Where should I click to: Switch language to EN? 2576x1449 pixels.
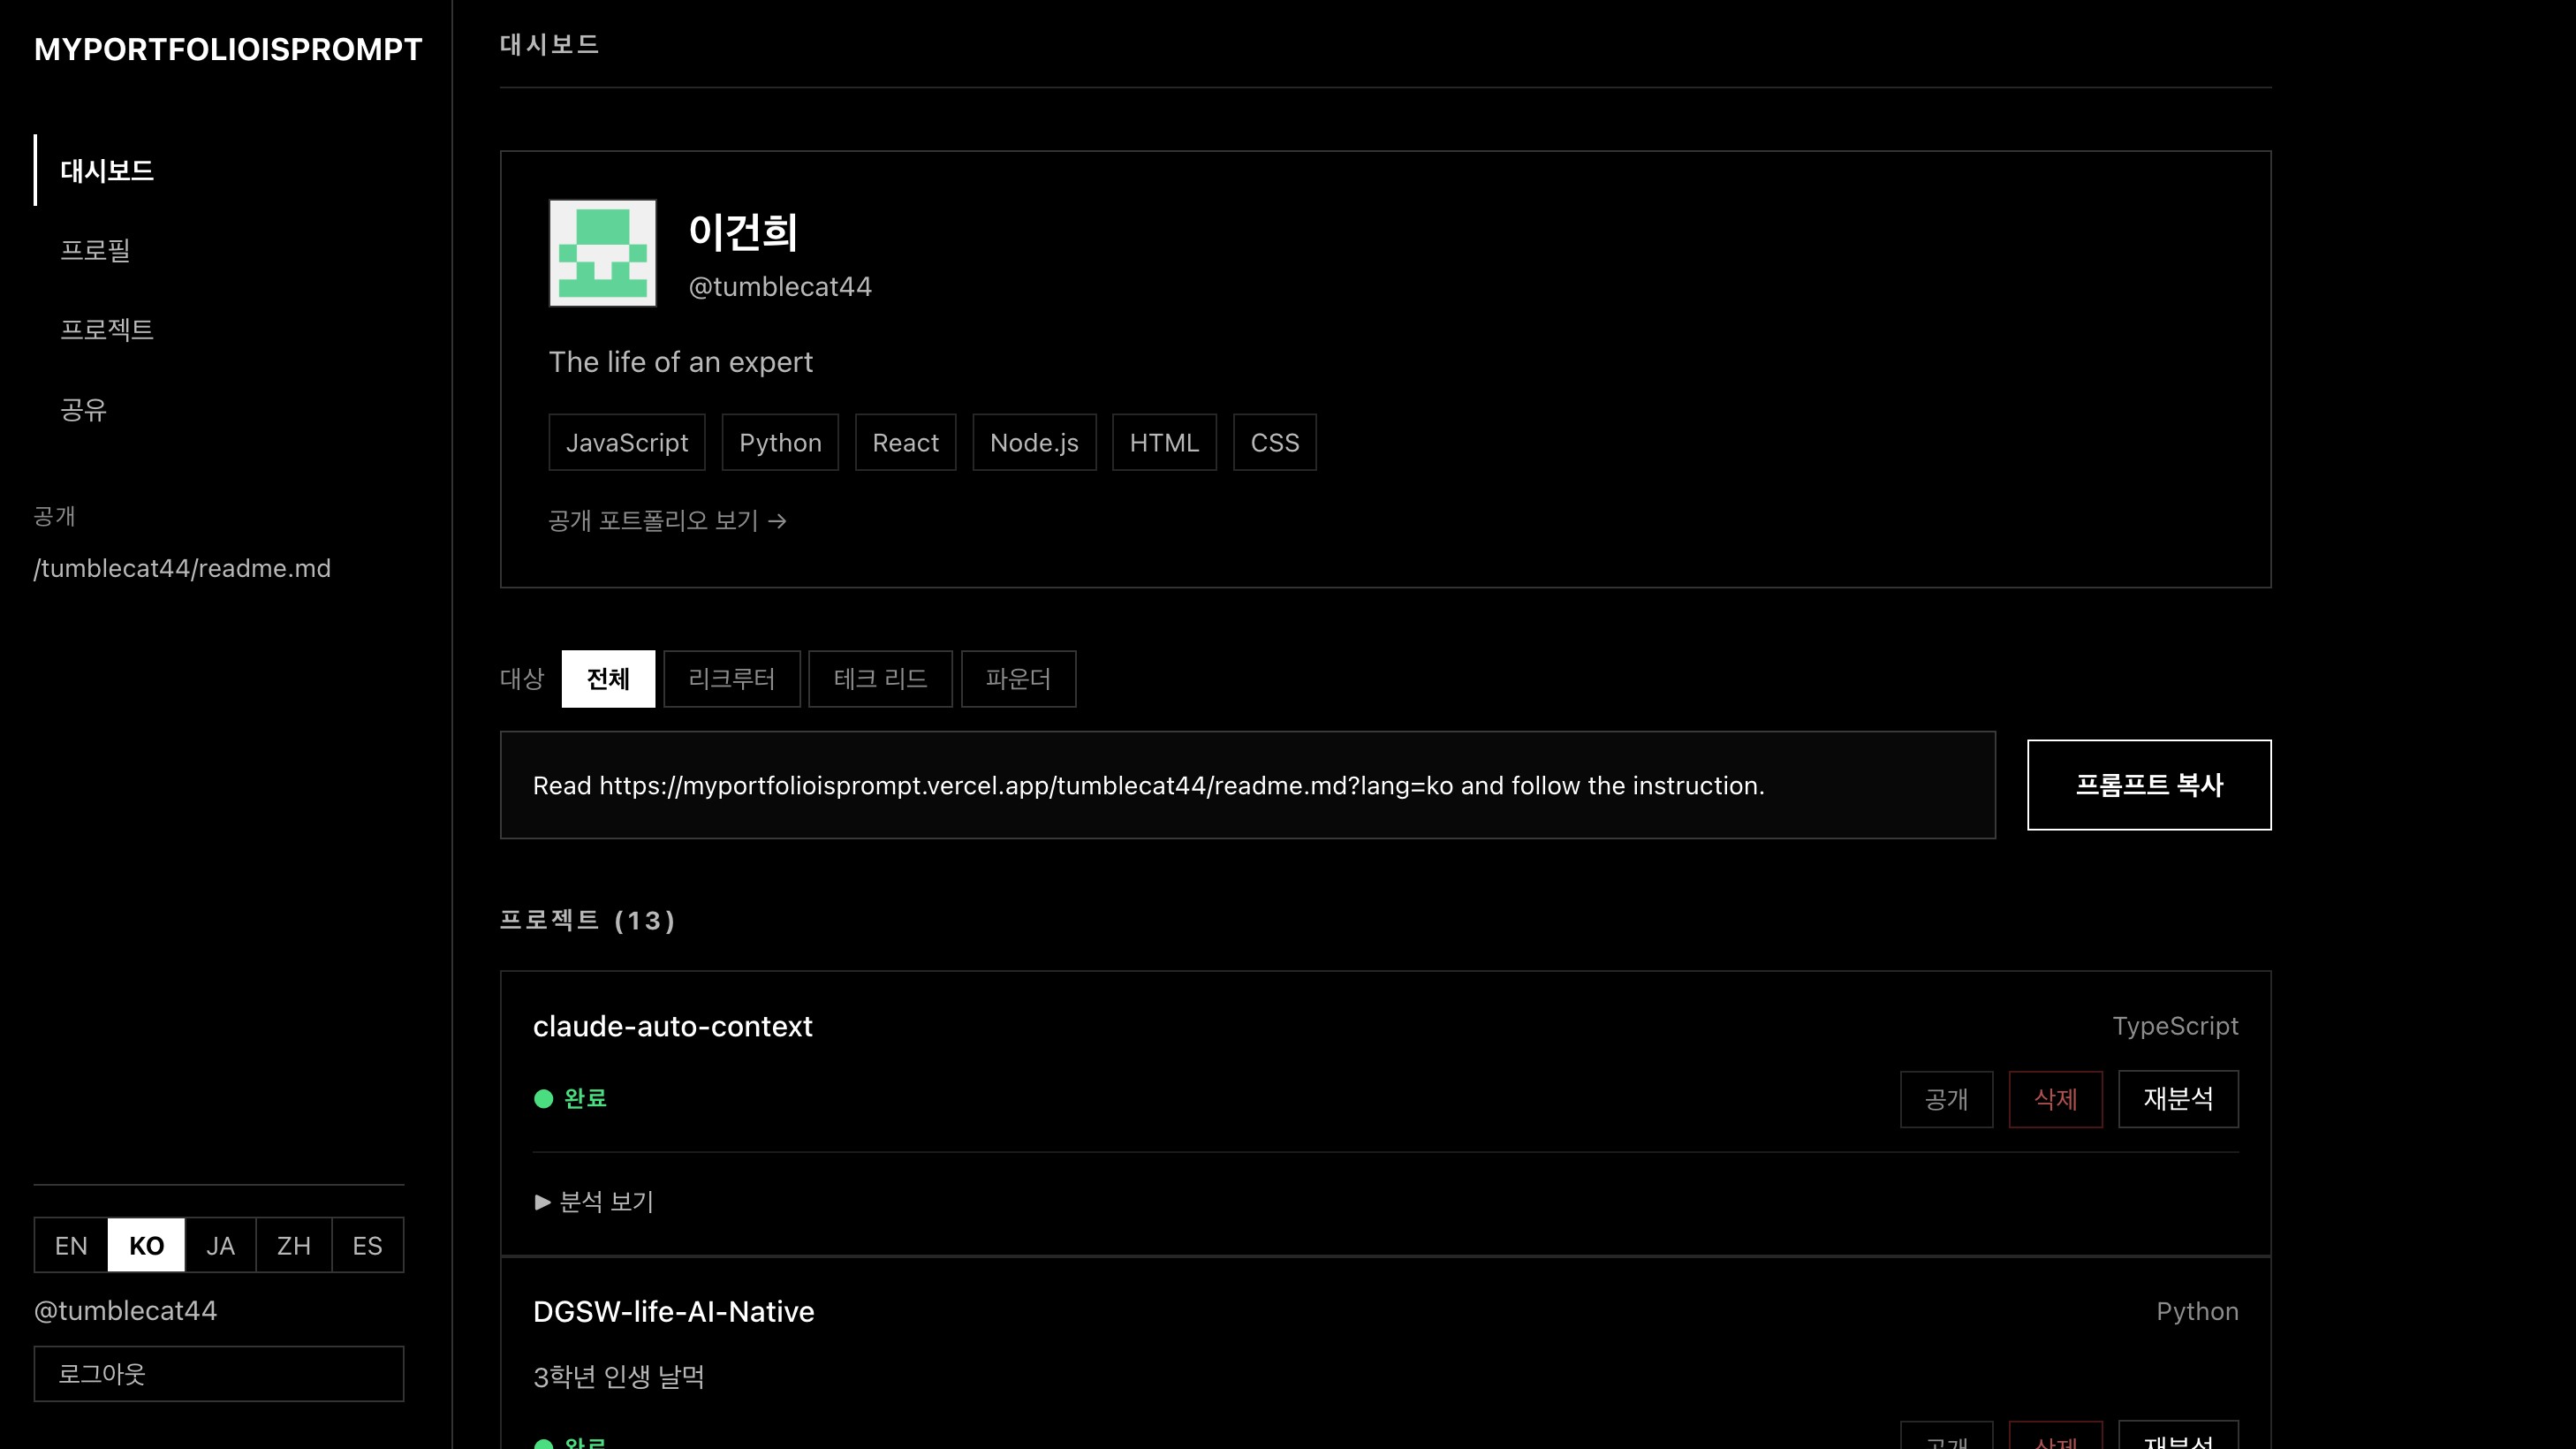(x=71, y=1245)
